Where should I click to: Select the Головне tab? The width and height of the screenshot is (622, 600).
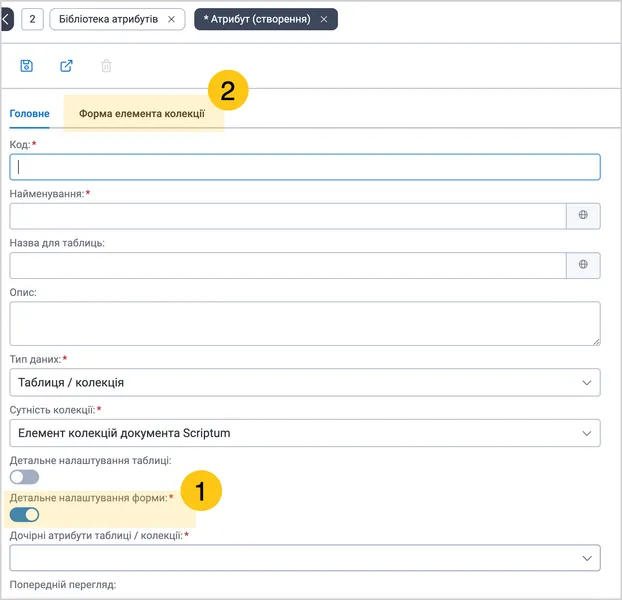pos(29,114)
